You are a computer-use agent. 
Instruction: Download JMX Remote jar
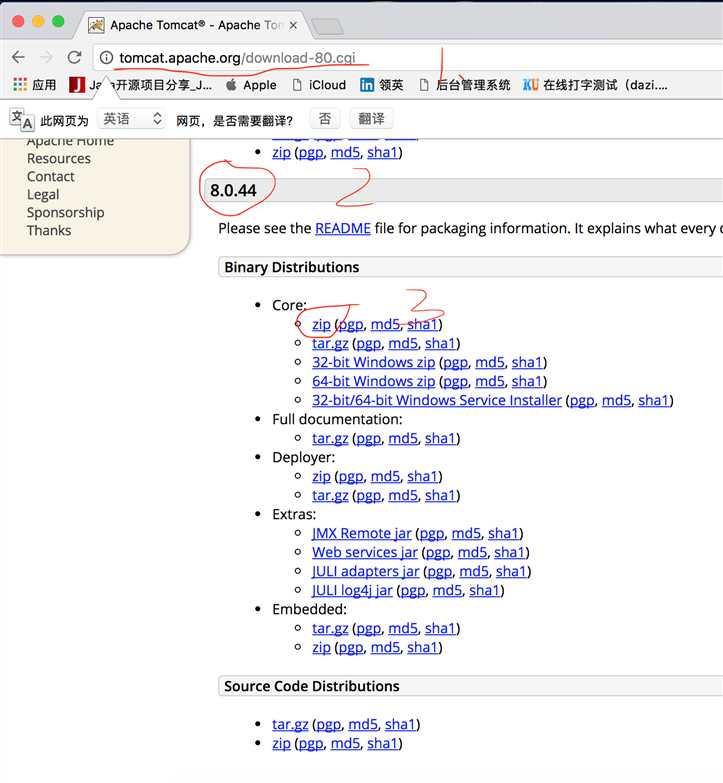click(362, 533)
